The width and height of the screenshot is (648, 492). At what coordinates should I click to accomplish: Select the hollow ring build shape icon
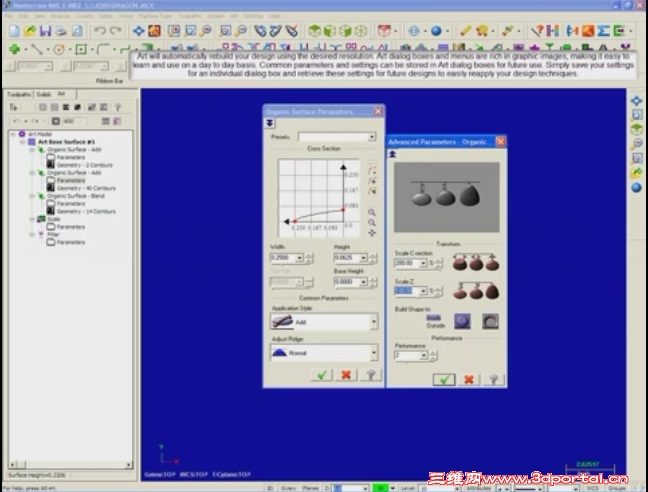click(490, 321)
